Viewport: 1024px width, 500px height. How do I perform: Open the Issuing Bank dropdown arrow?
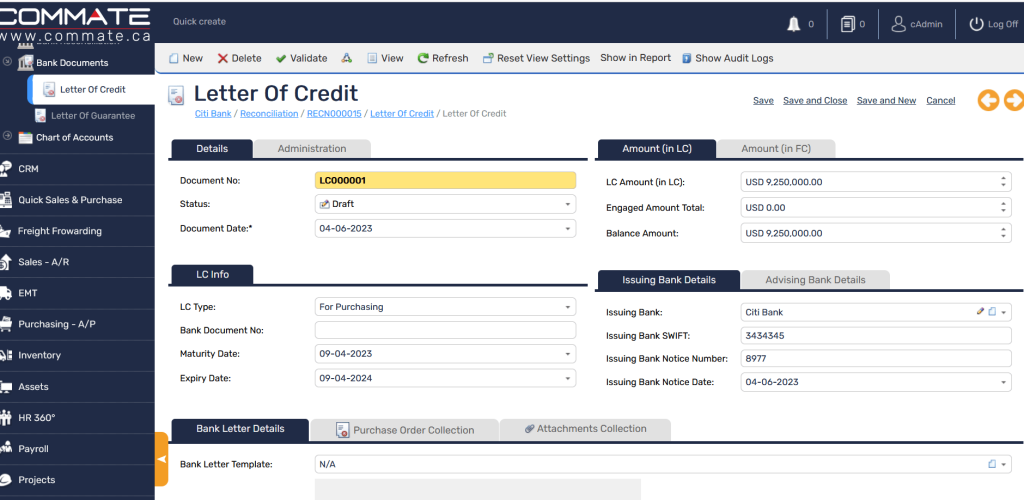coord(1003,312)
